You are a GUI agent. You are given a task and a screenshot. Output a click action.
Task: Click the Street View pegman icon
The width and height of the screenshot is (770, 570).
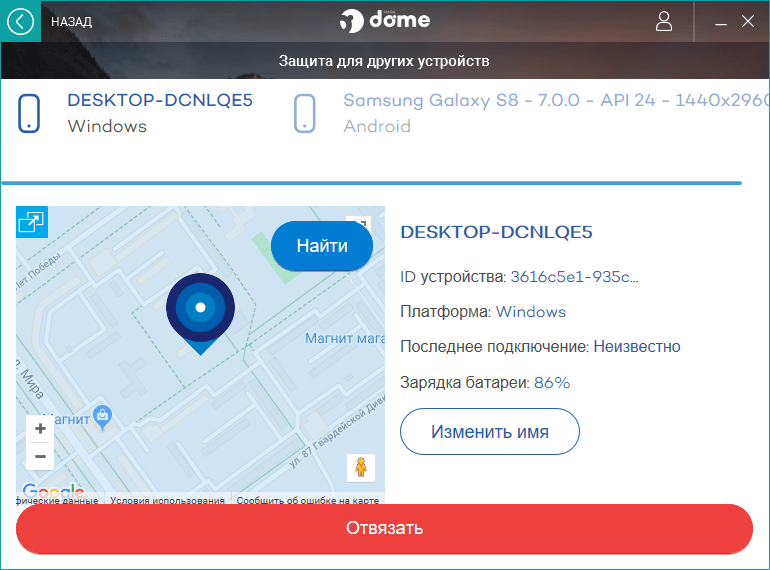(361, 468)
